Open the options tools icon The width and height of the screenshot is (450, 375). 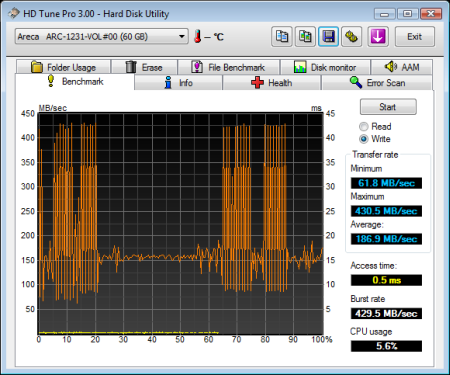(351, 37)
